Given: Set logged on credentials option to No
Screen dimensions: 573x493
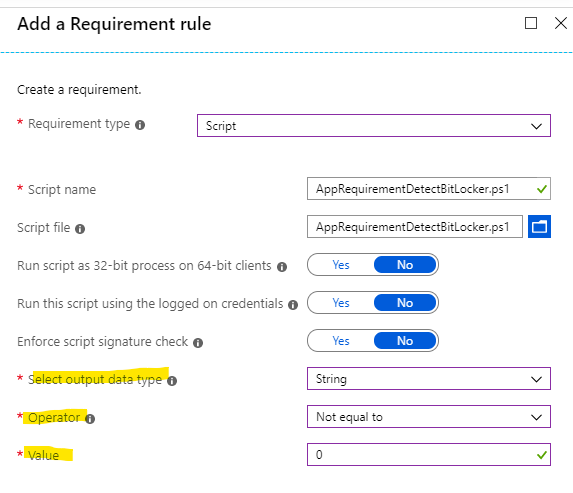Looking at the screenshot, I should pyautogui.click(x=405, y=303).
